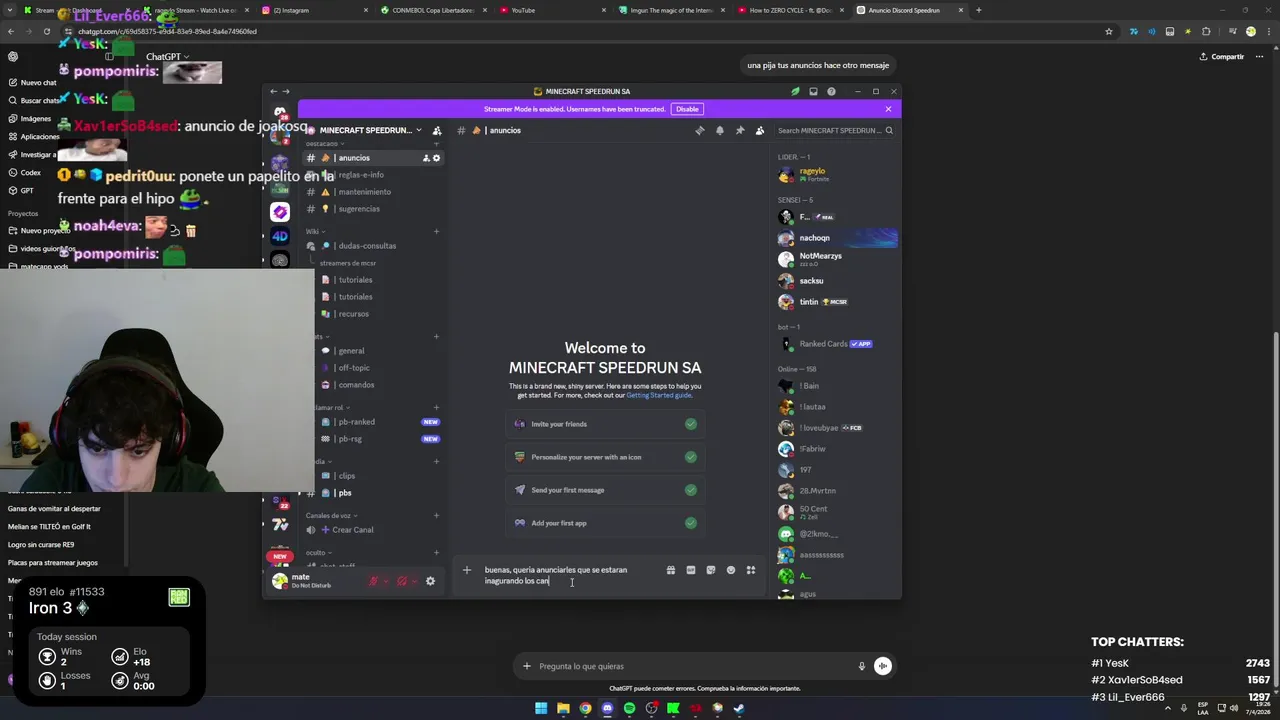Search within MINECRAFT SPEEDRUN server

[834, 130]
